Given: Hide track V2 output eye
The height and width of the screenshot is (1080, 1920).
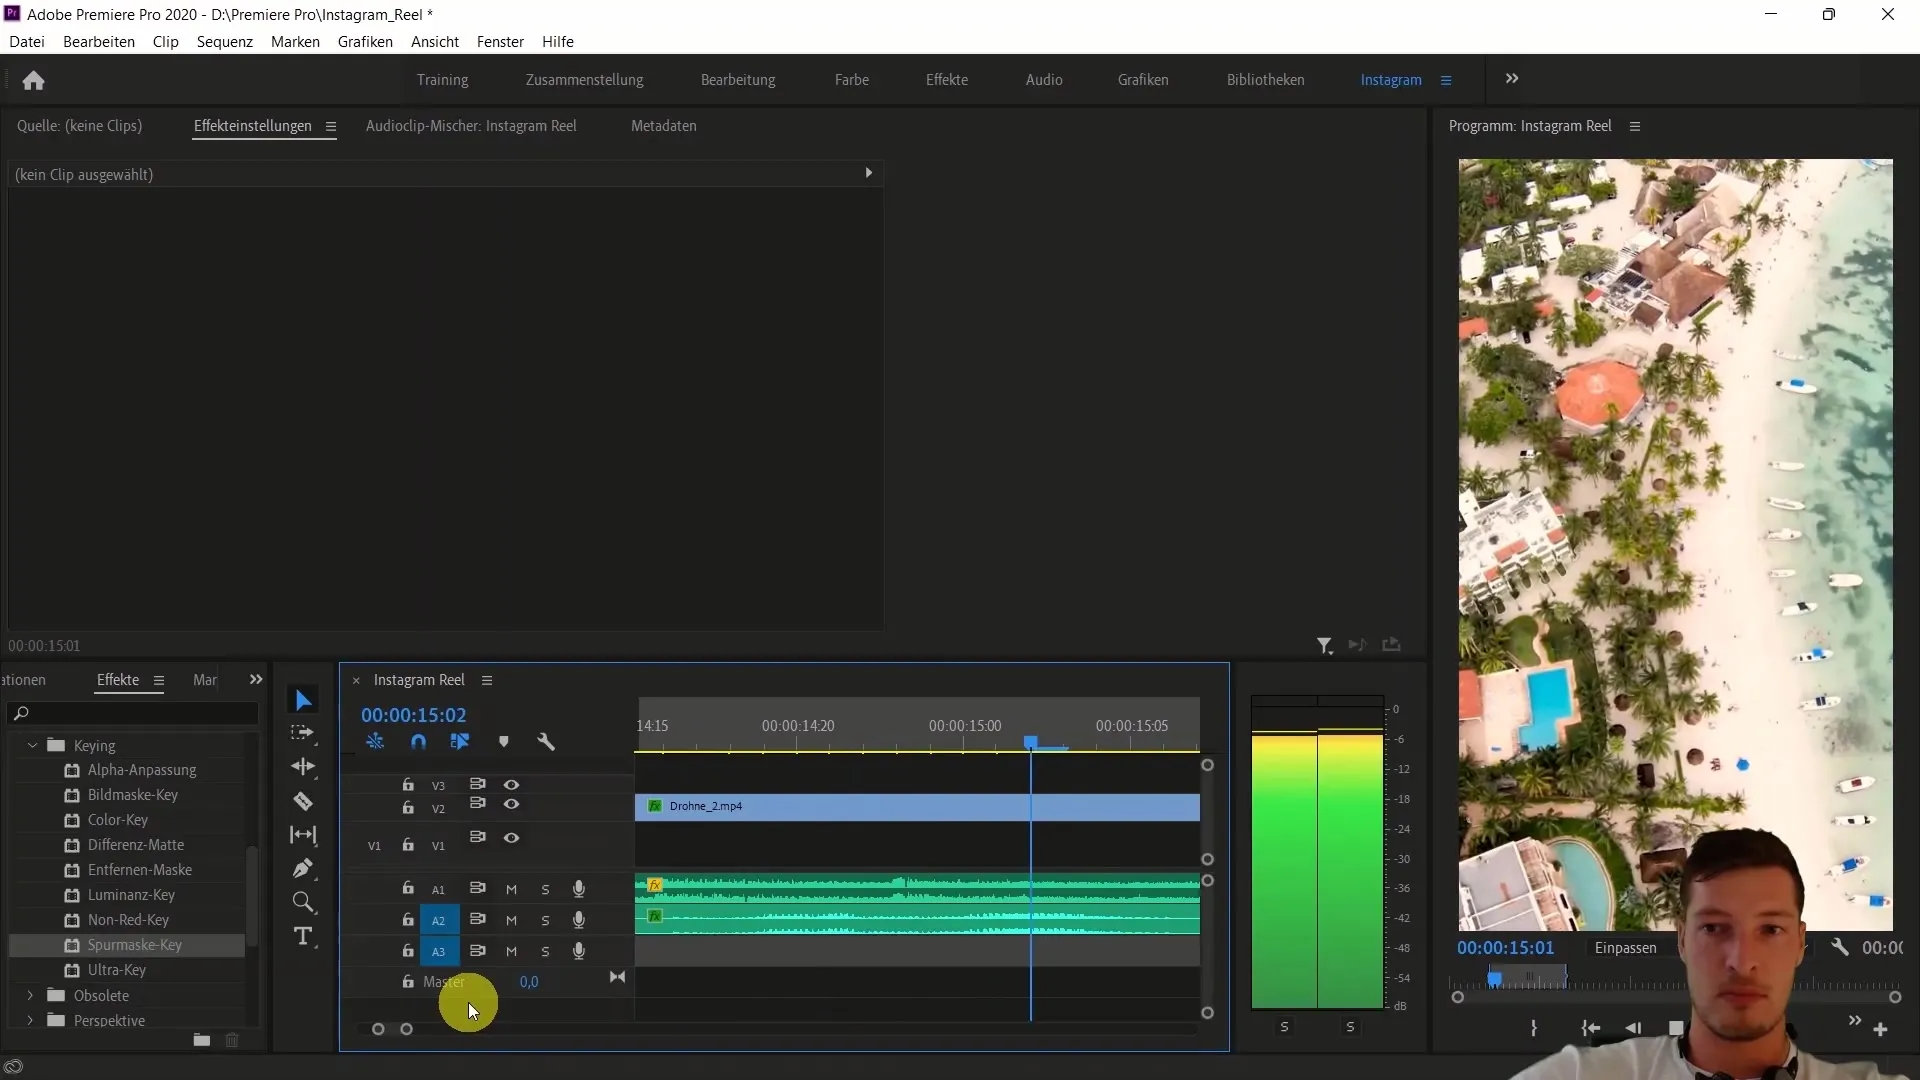Looking at the screenshot, I should pos(511,804).
